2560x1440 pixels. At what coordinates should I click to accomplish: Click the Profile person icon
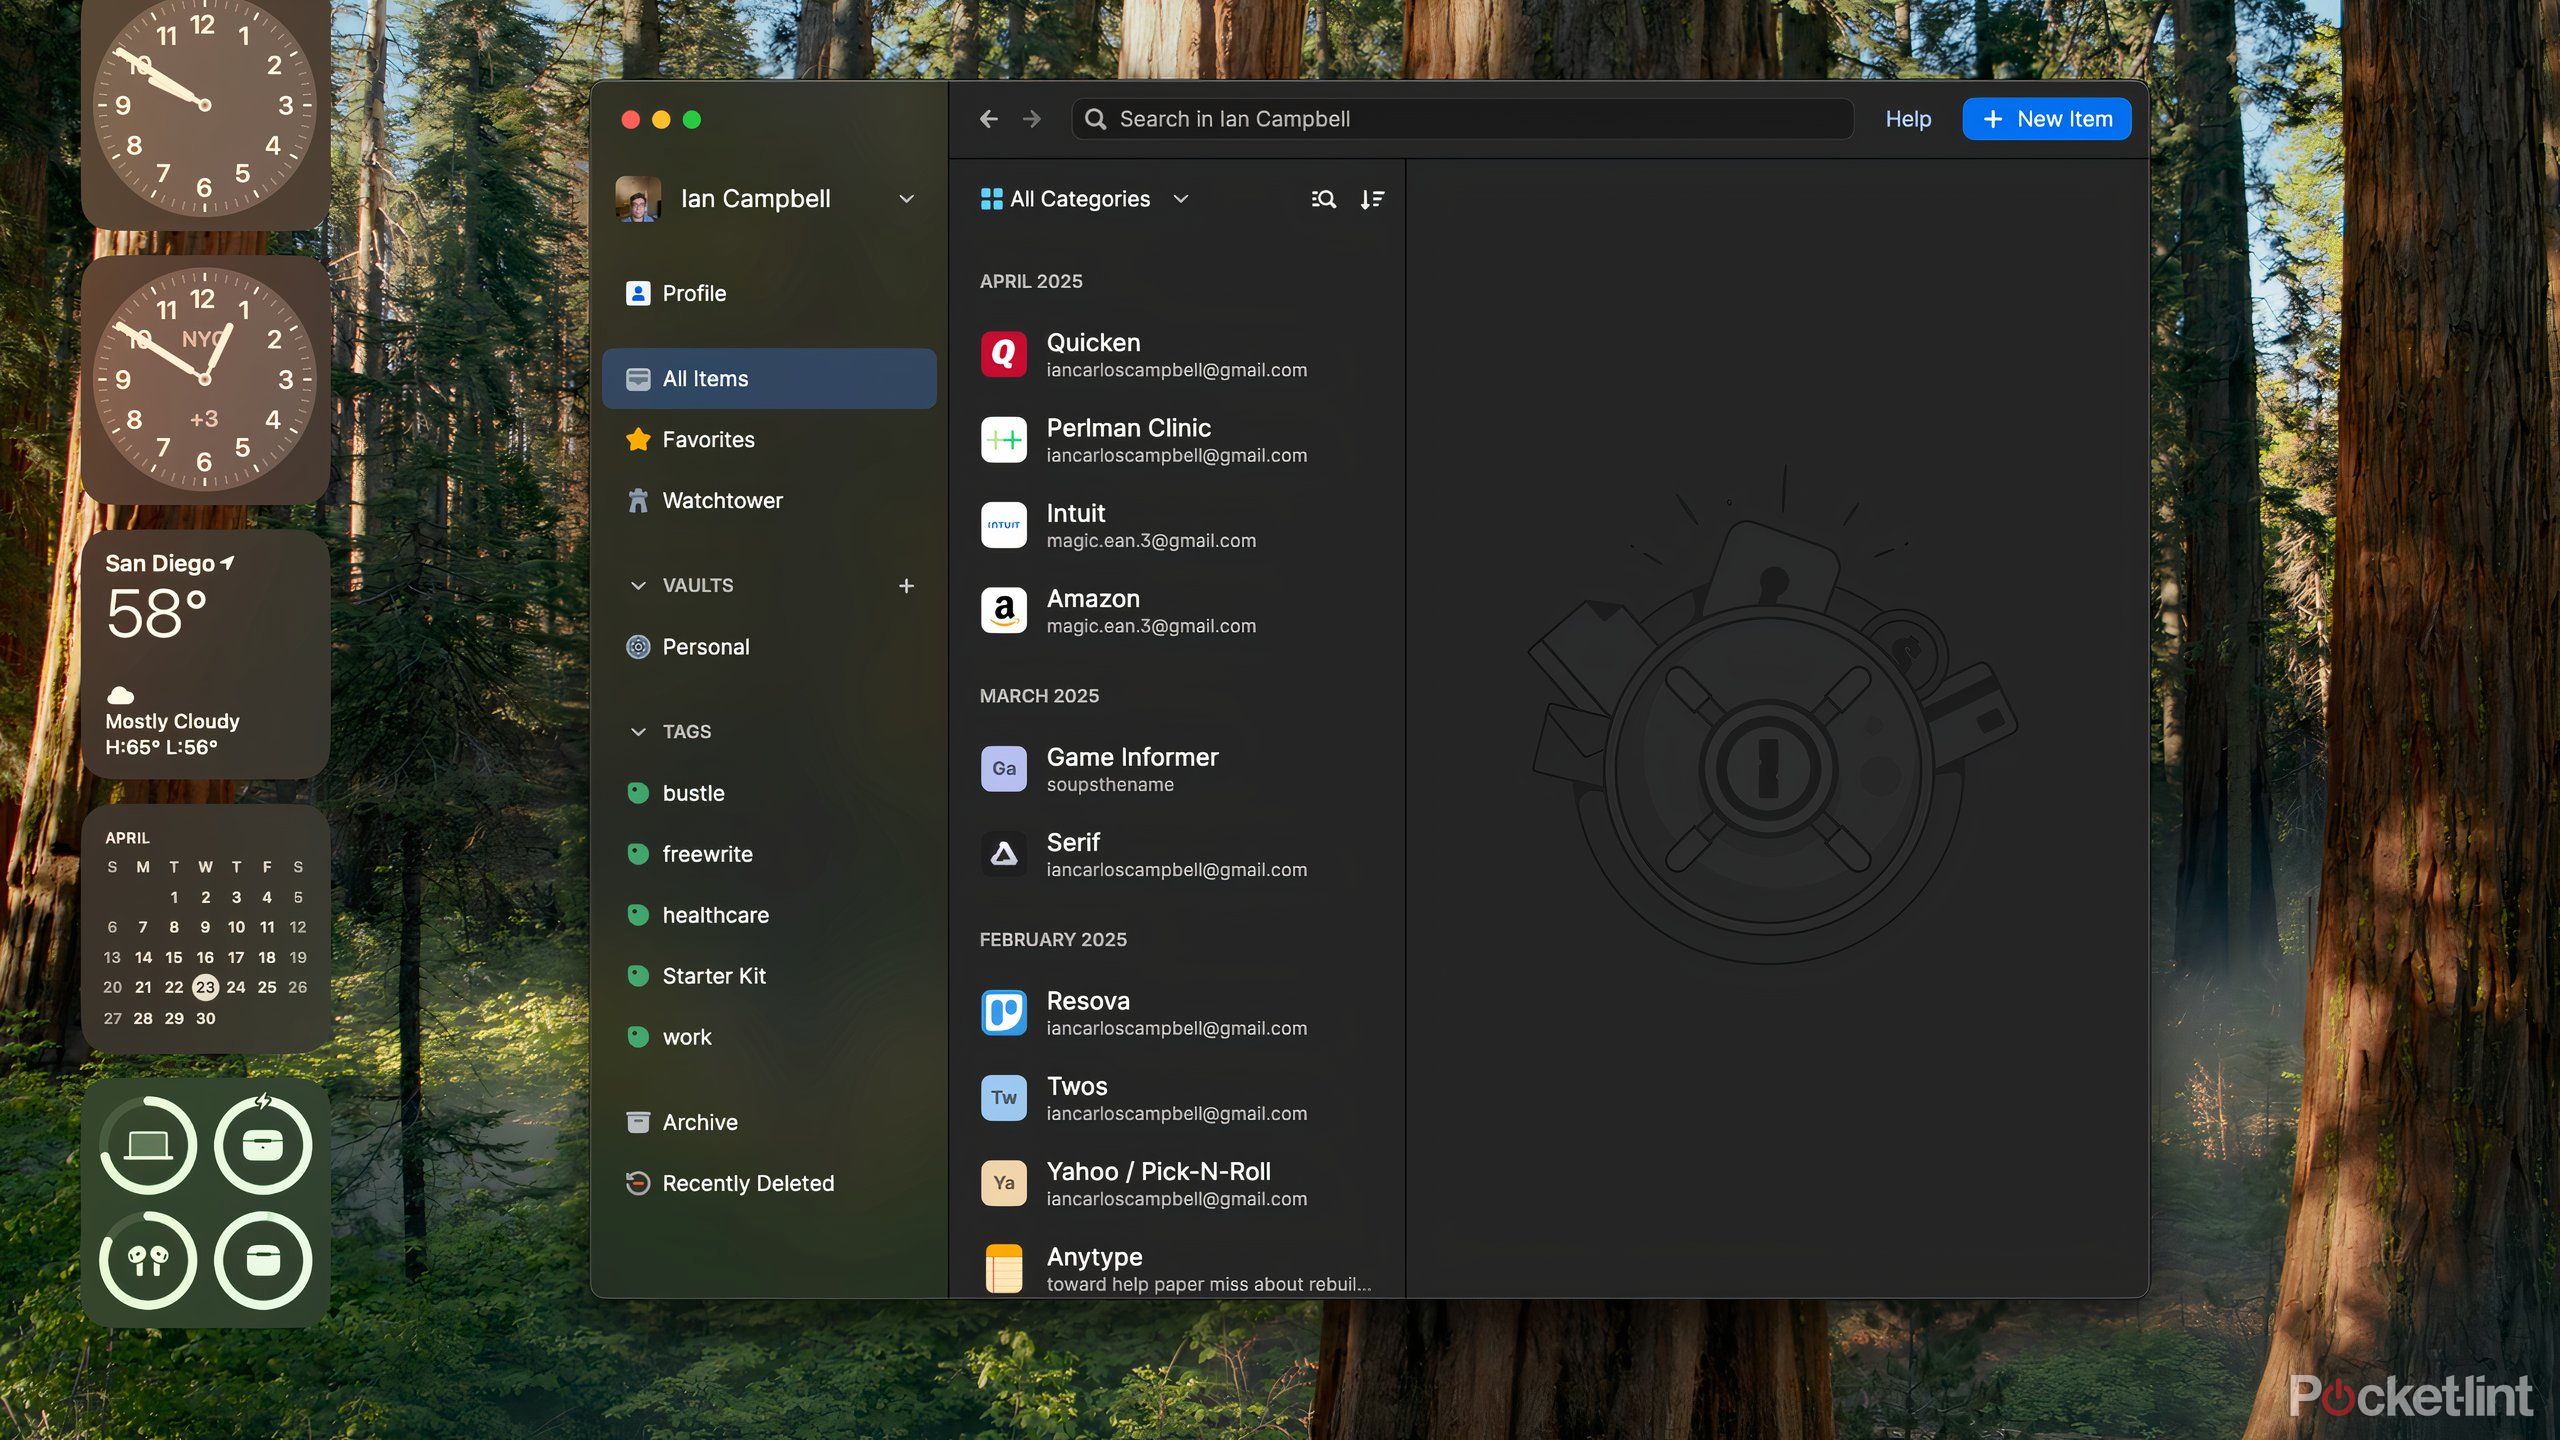click(x=638, y=293)
